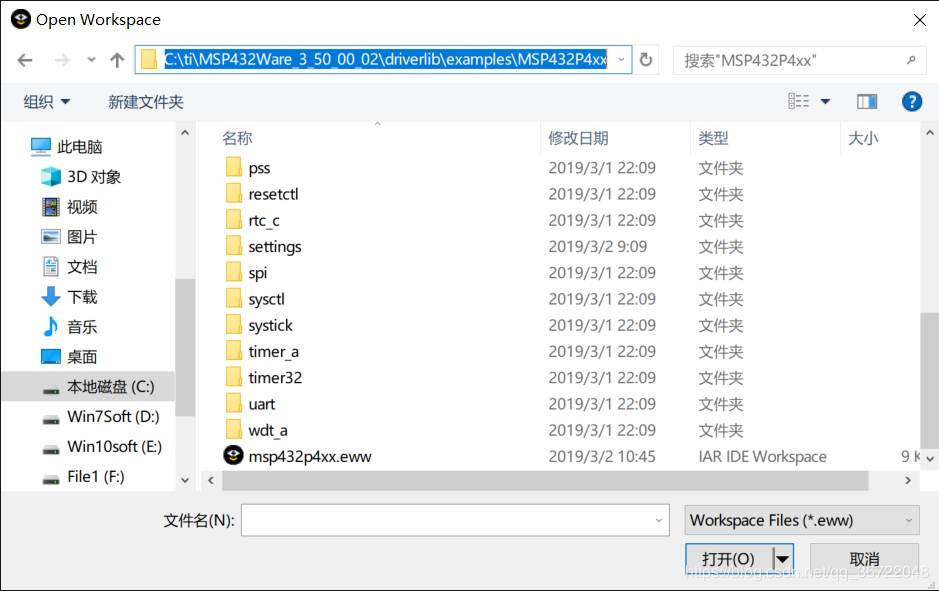Image resolution: width=939 pixels, height=591 pixels.
Task: Select the pss folder icon
Action: tap(234, 167)
